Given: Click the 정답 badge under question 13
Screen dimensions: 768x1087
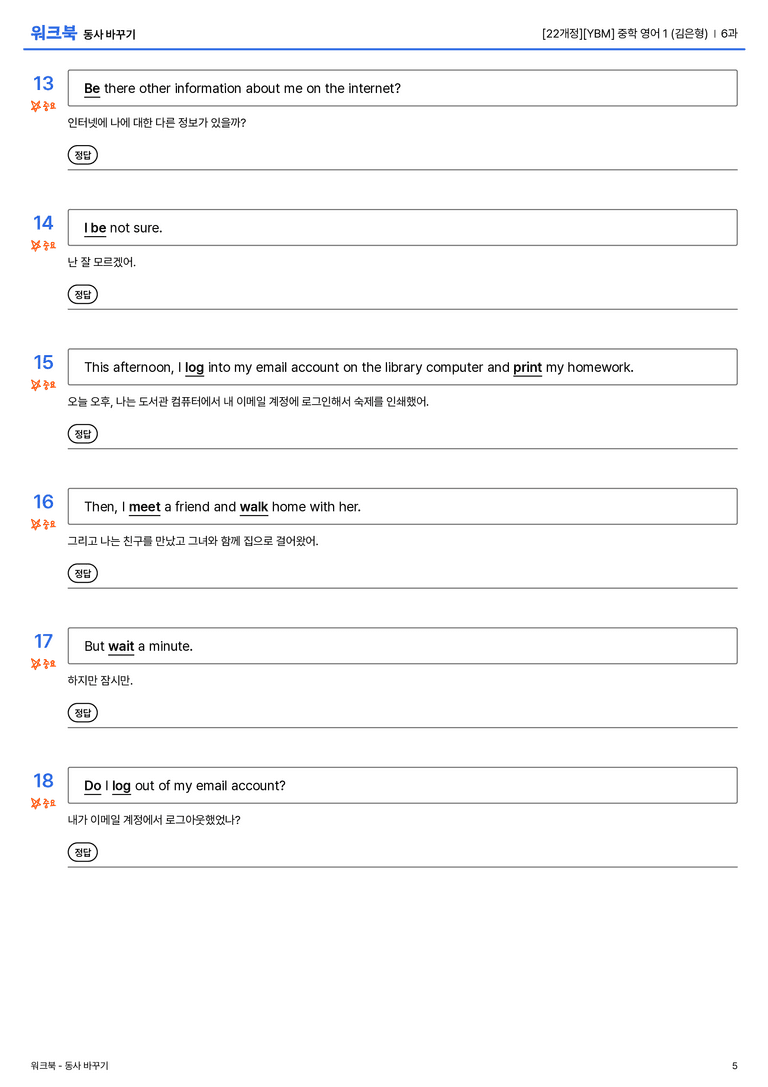Looking at the screenshot, I should [82, 155].
